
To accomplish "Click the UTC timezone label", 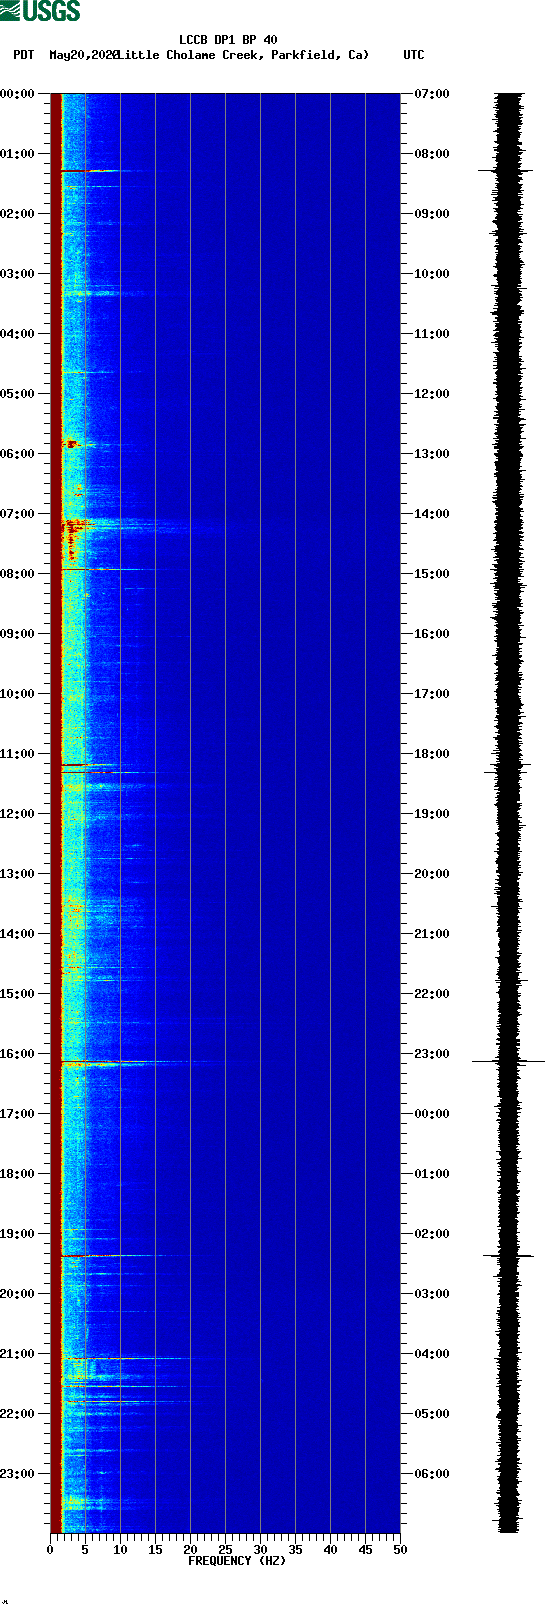I will [x=414, y=55].
